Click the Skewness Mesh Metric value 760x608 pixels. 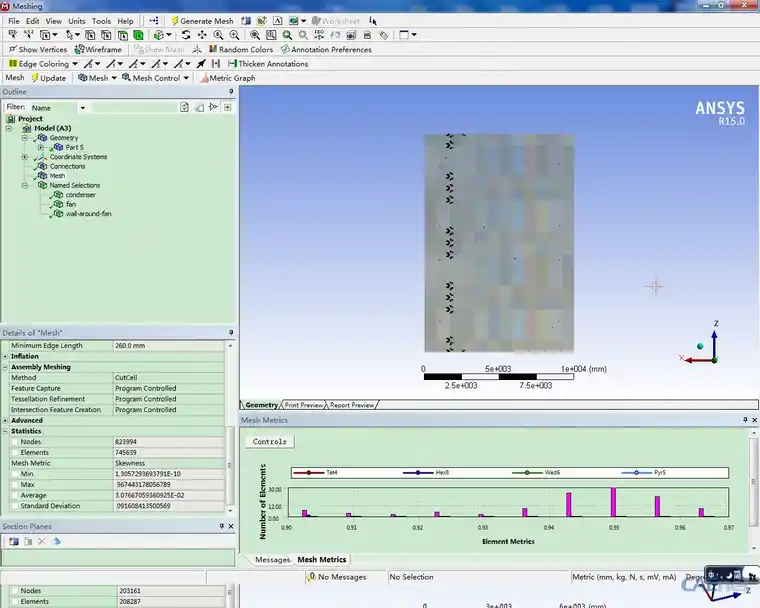point(169,463)
